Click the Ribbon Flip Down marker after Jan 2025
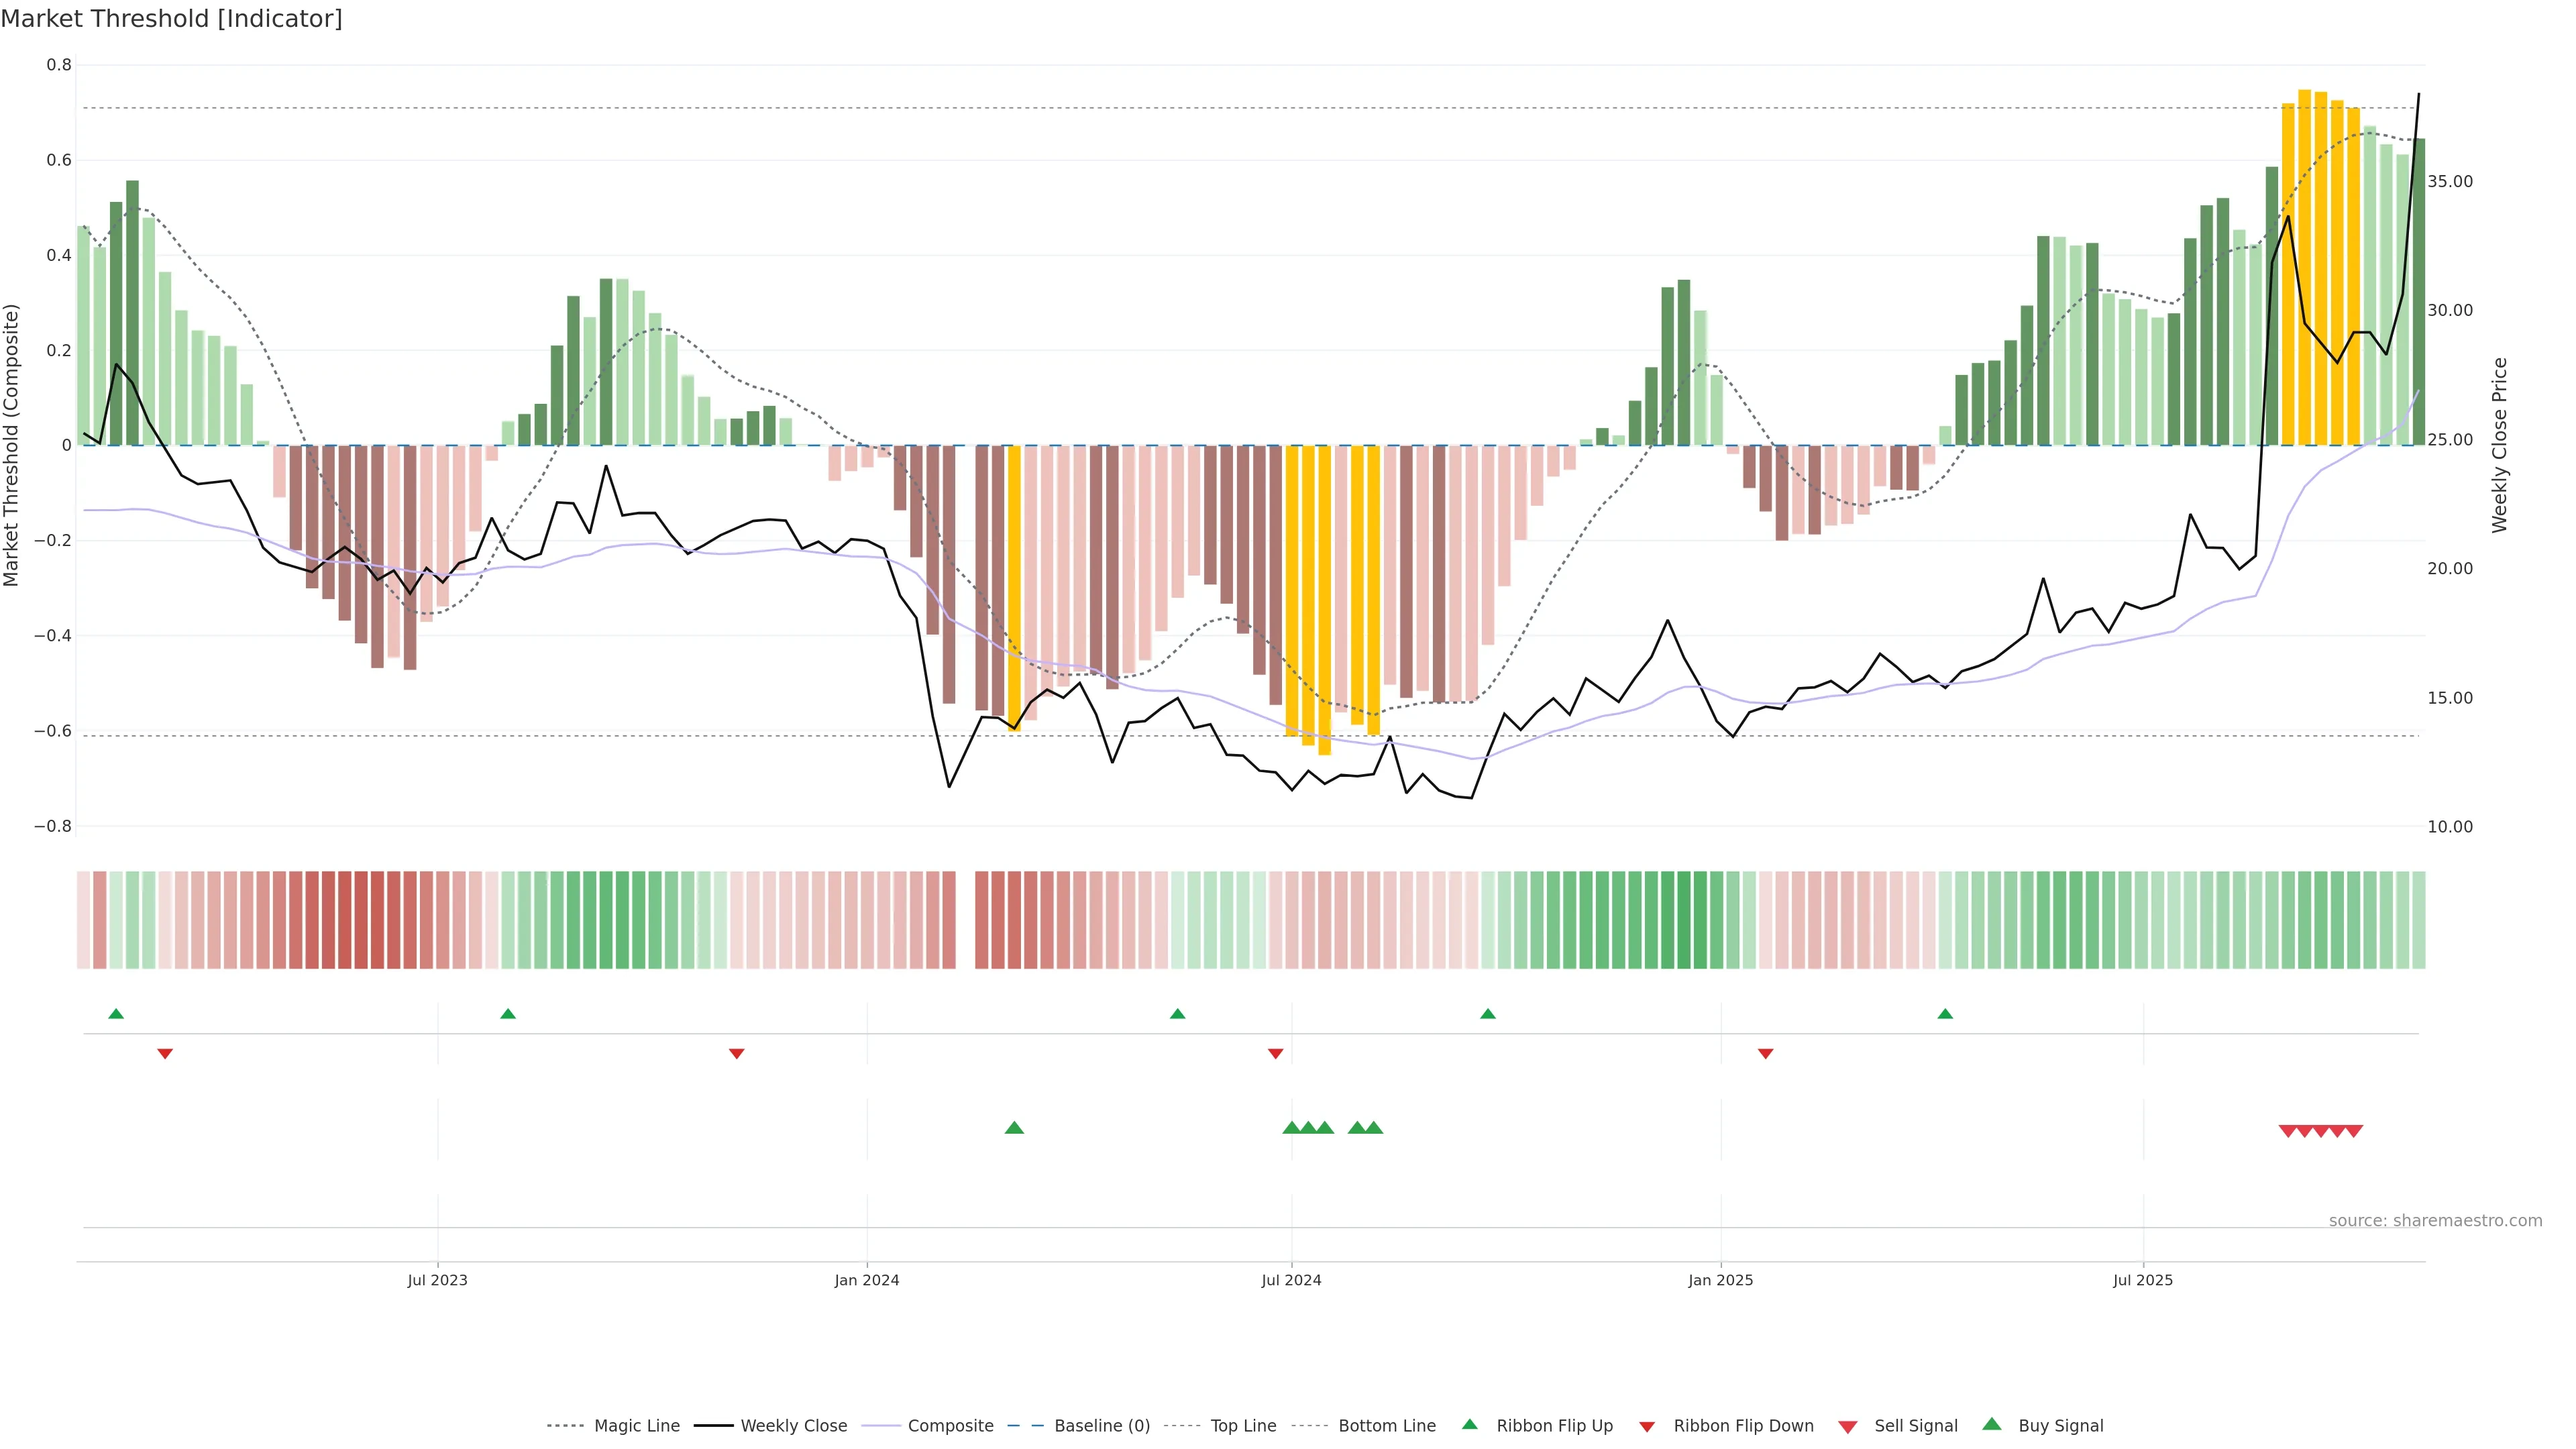2576x1449 pixels. pos(1766,1054)
